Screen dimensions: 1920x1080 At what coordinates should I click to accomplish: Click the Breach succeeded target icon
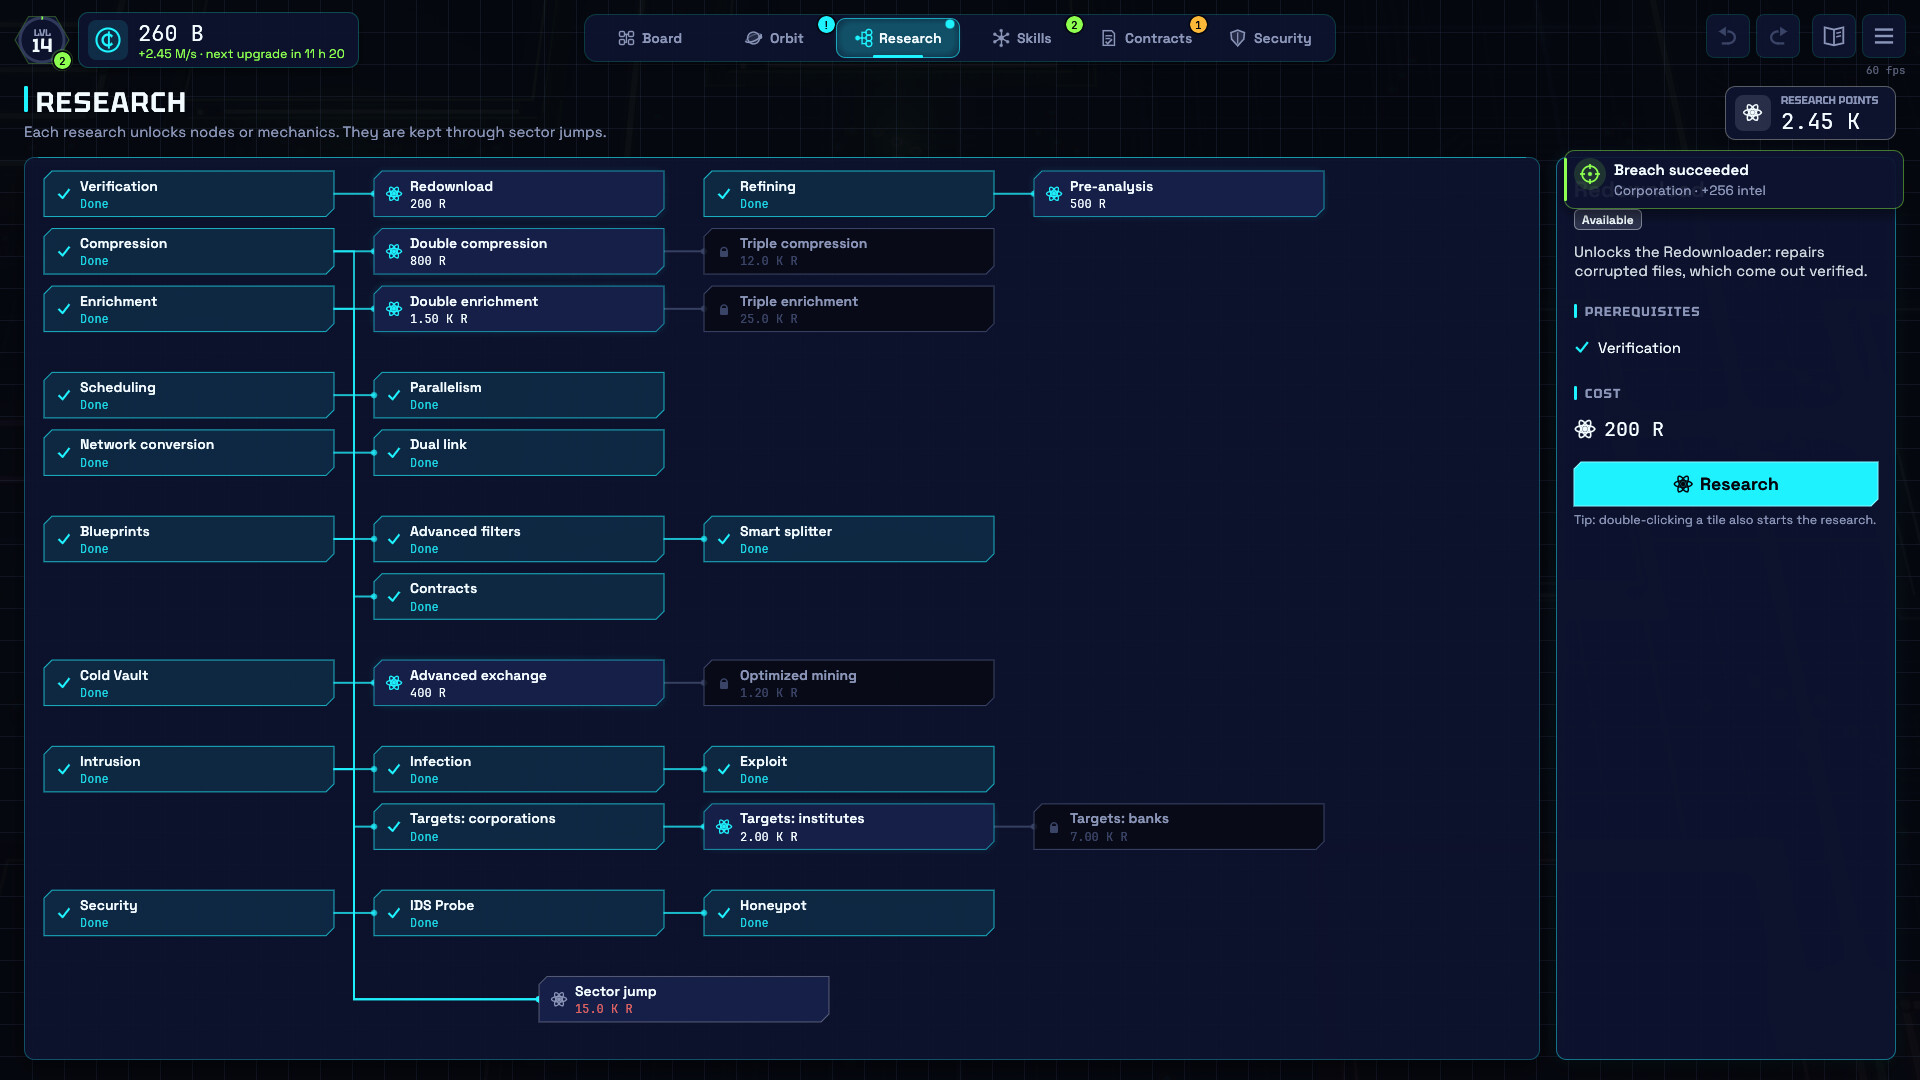[1590, 175]
